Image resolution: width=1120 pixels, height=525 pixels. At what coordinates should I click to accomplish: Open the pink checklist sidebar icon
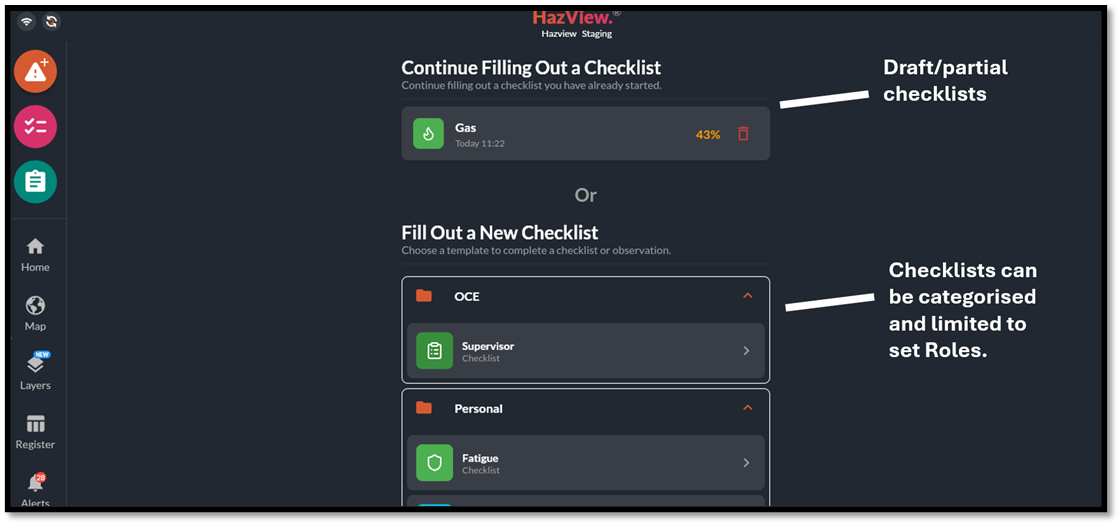(x=35, y=126)
